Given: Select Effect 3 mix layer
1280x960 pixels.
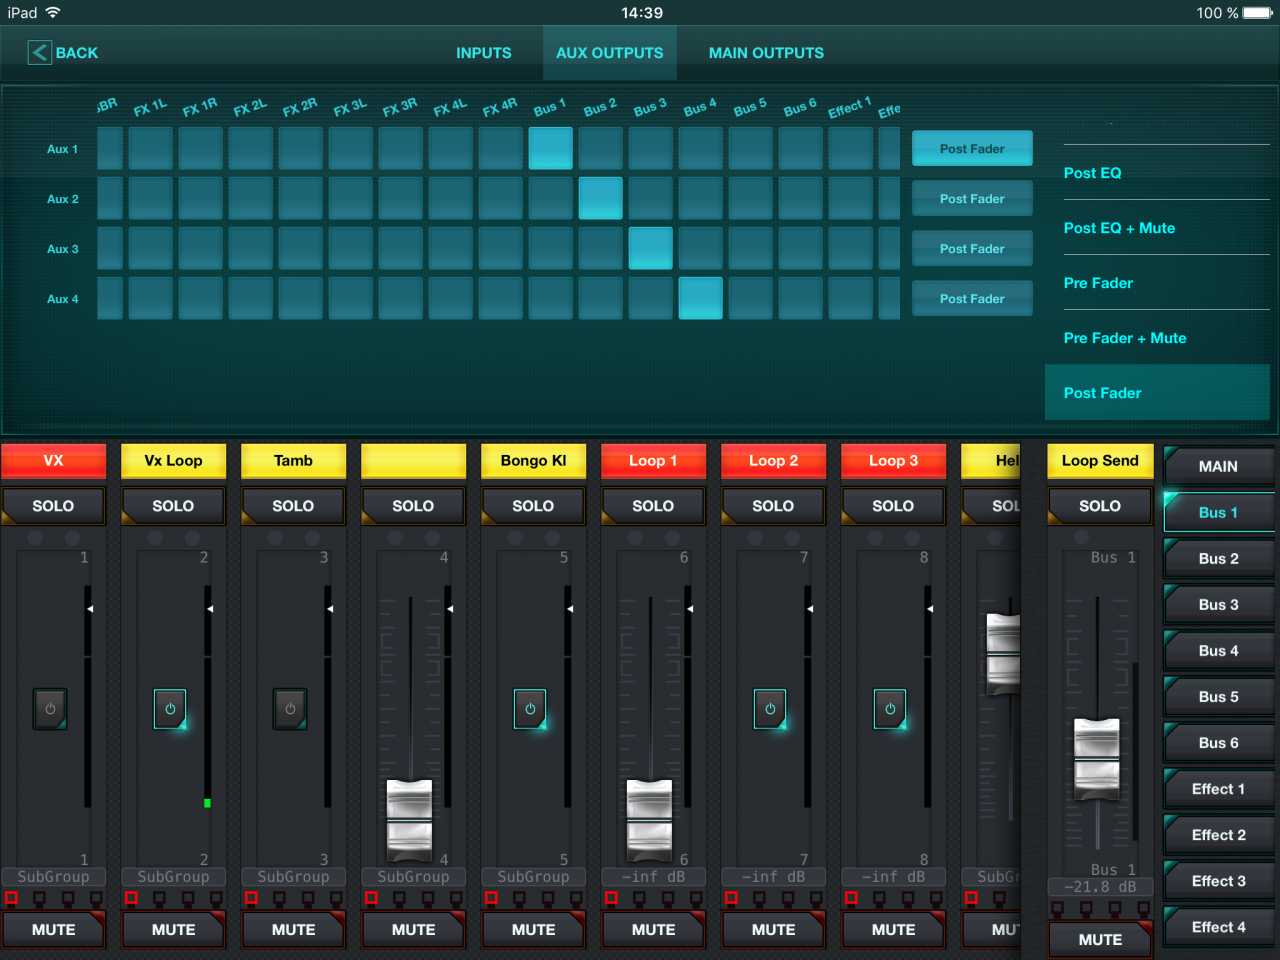Looking at the screenshot, I should pyautogui.click(x=1218, y=880).
